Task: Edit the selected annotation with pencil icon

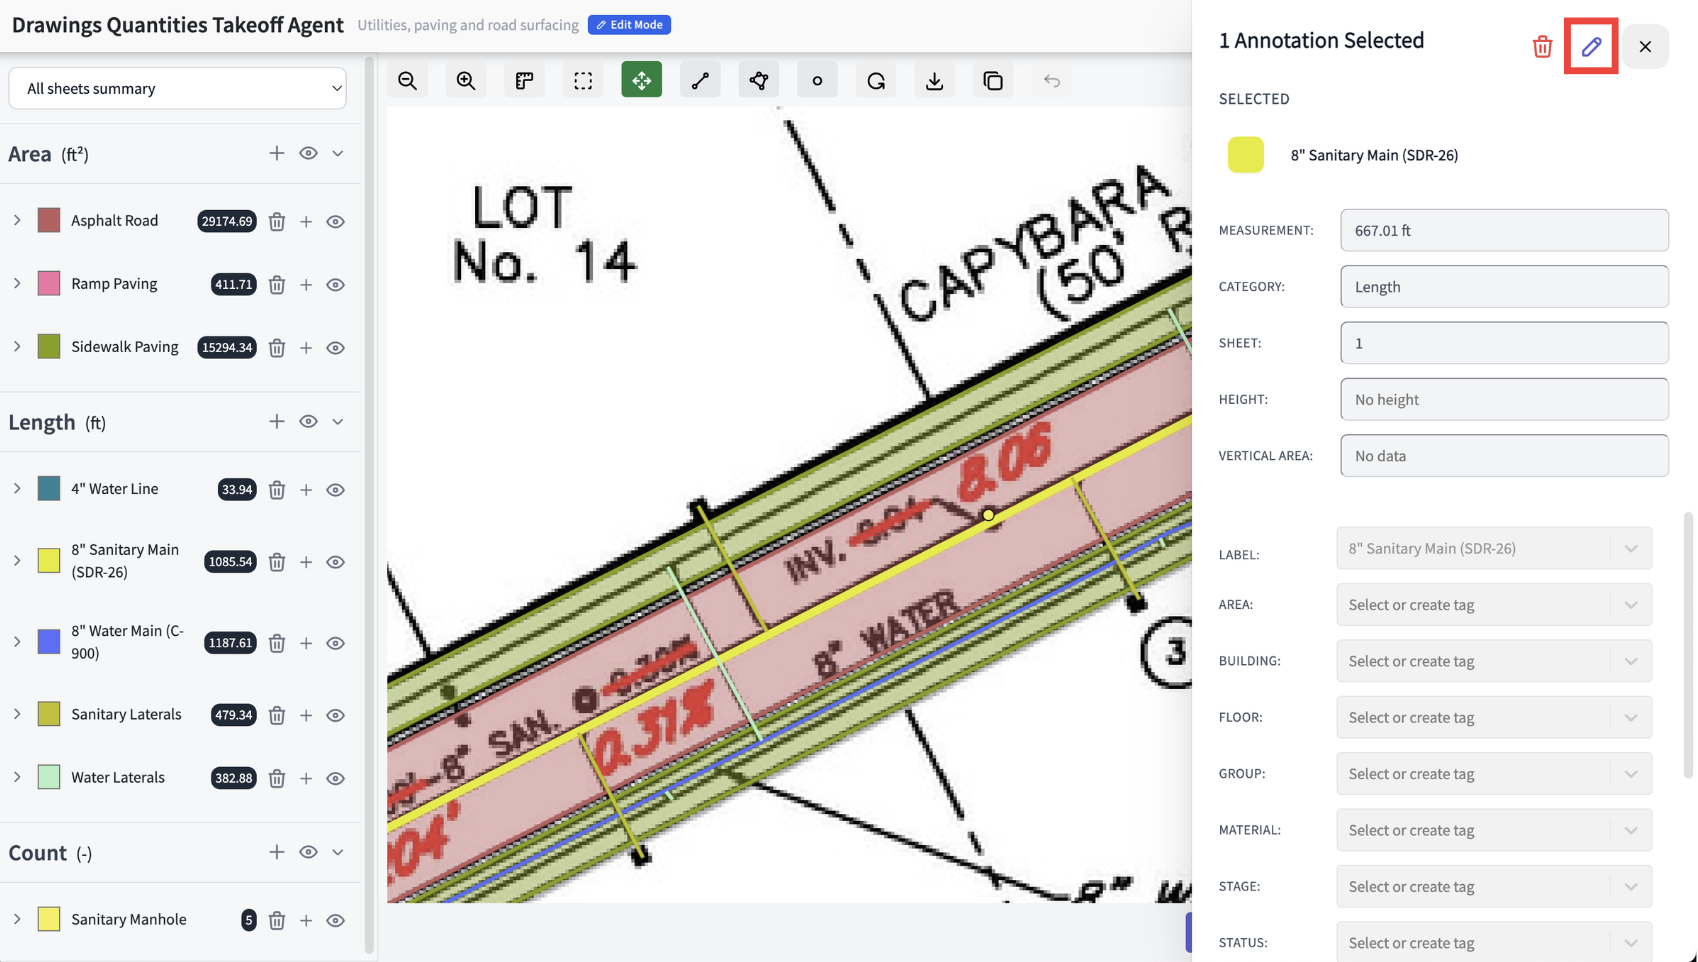Action: pyautogui.click(x=1591, y=46)
